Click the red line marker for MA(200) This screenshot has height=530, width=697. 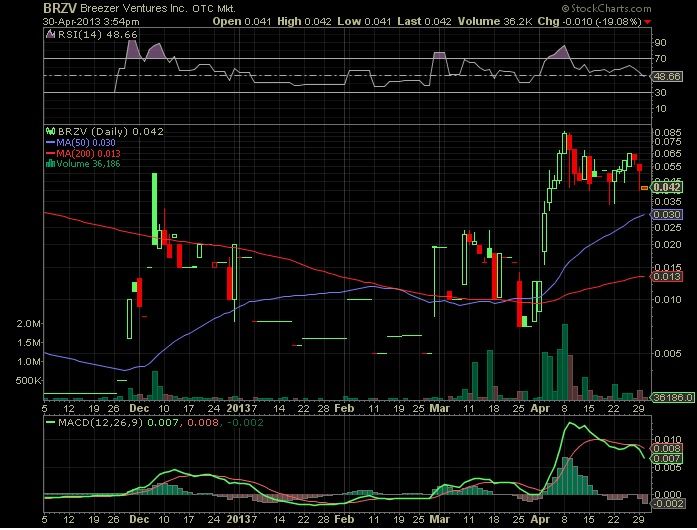point(51,153)
